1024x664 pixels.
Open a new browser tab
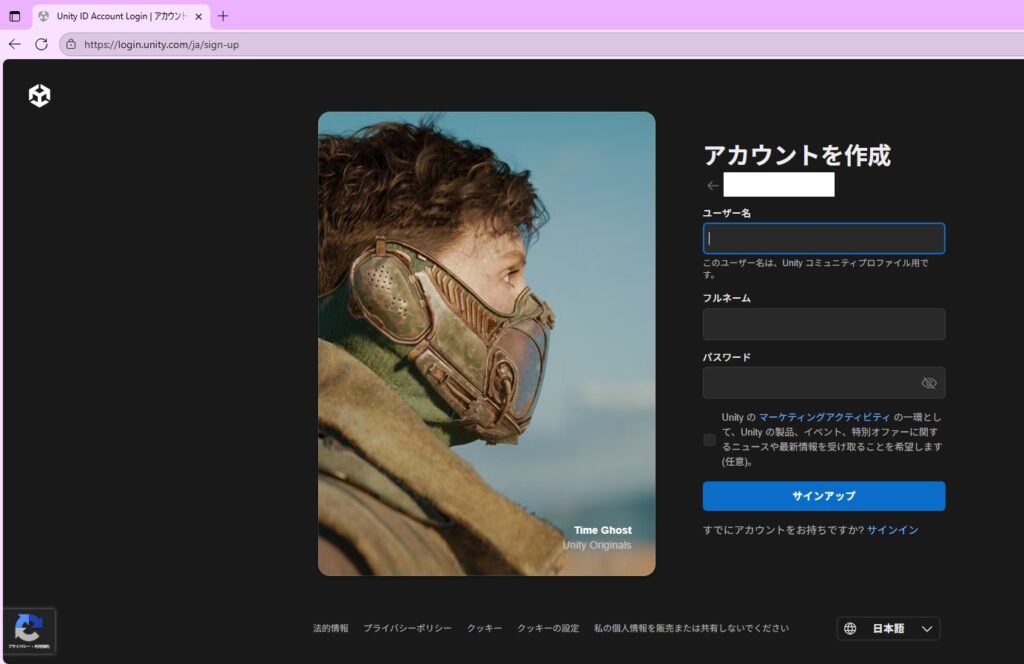(x=223, y=16)
